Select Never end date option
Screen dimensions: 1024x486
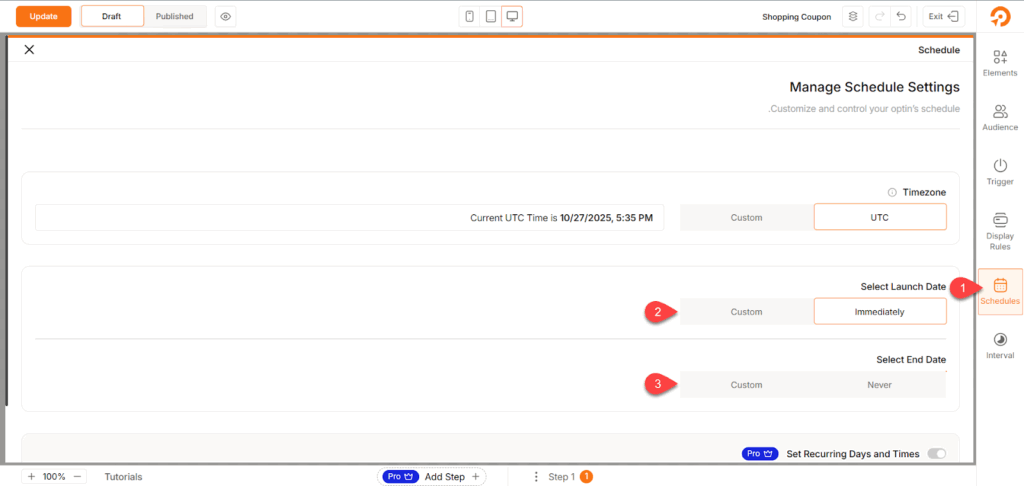point(880,385)
